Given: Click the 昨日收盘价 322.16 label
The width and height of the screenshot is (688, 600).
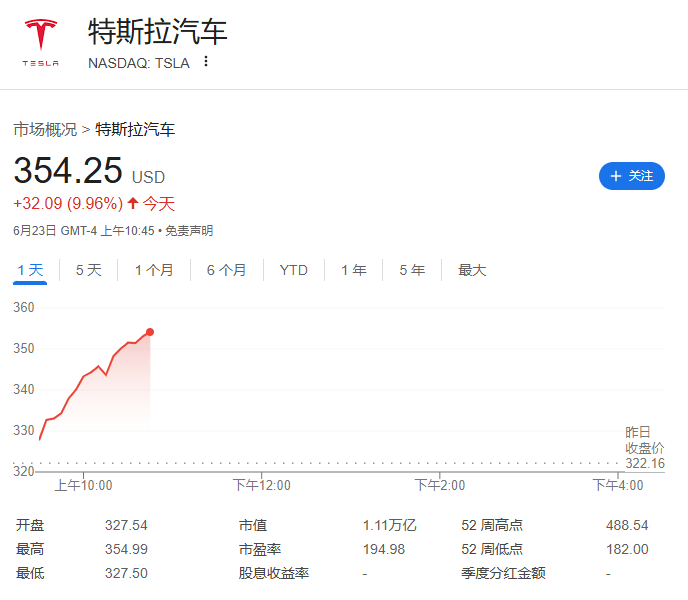Looking at the screenshot, I should point(645,448).
